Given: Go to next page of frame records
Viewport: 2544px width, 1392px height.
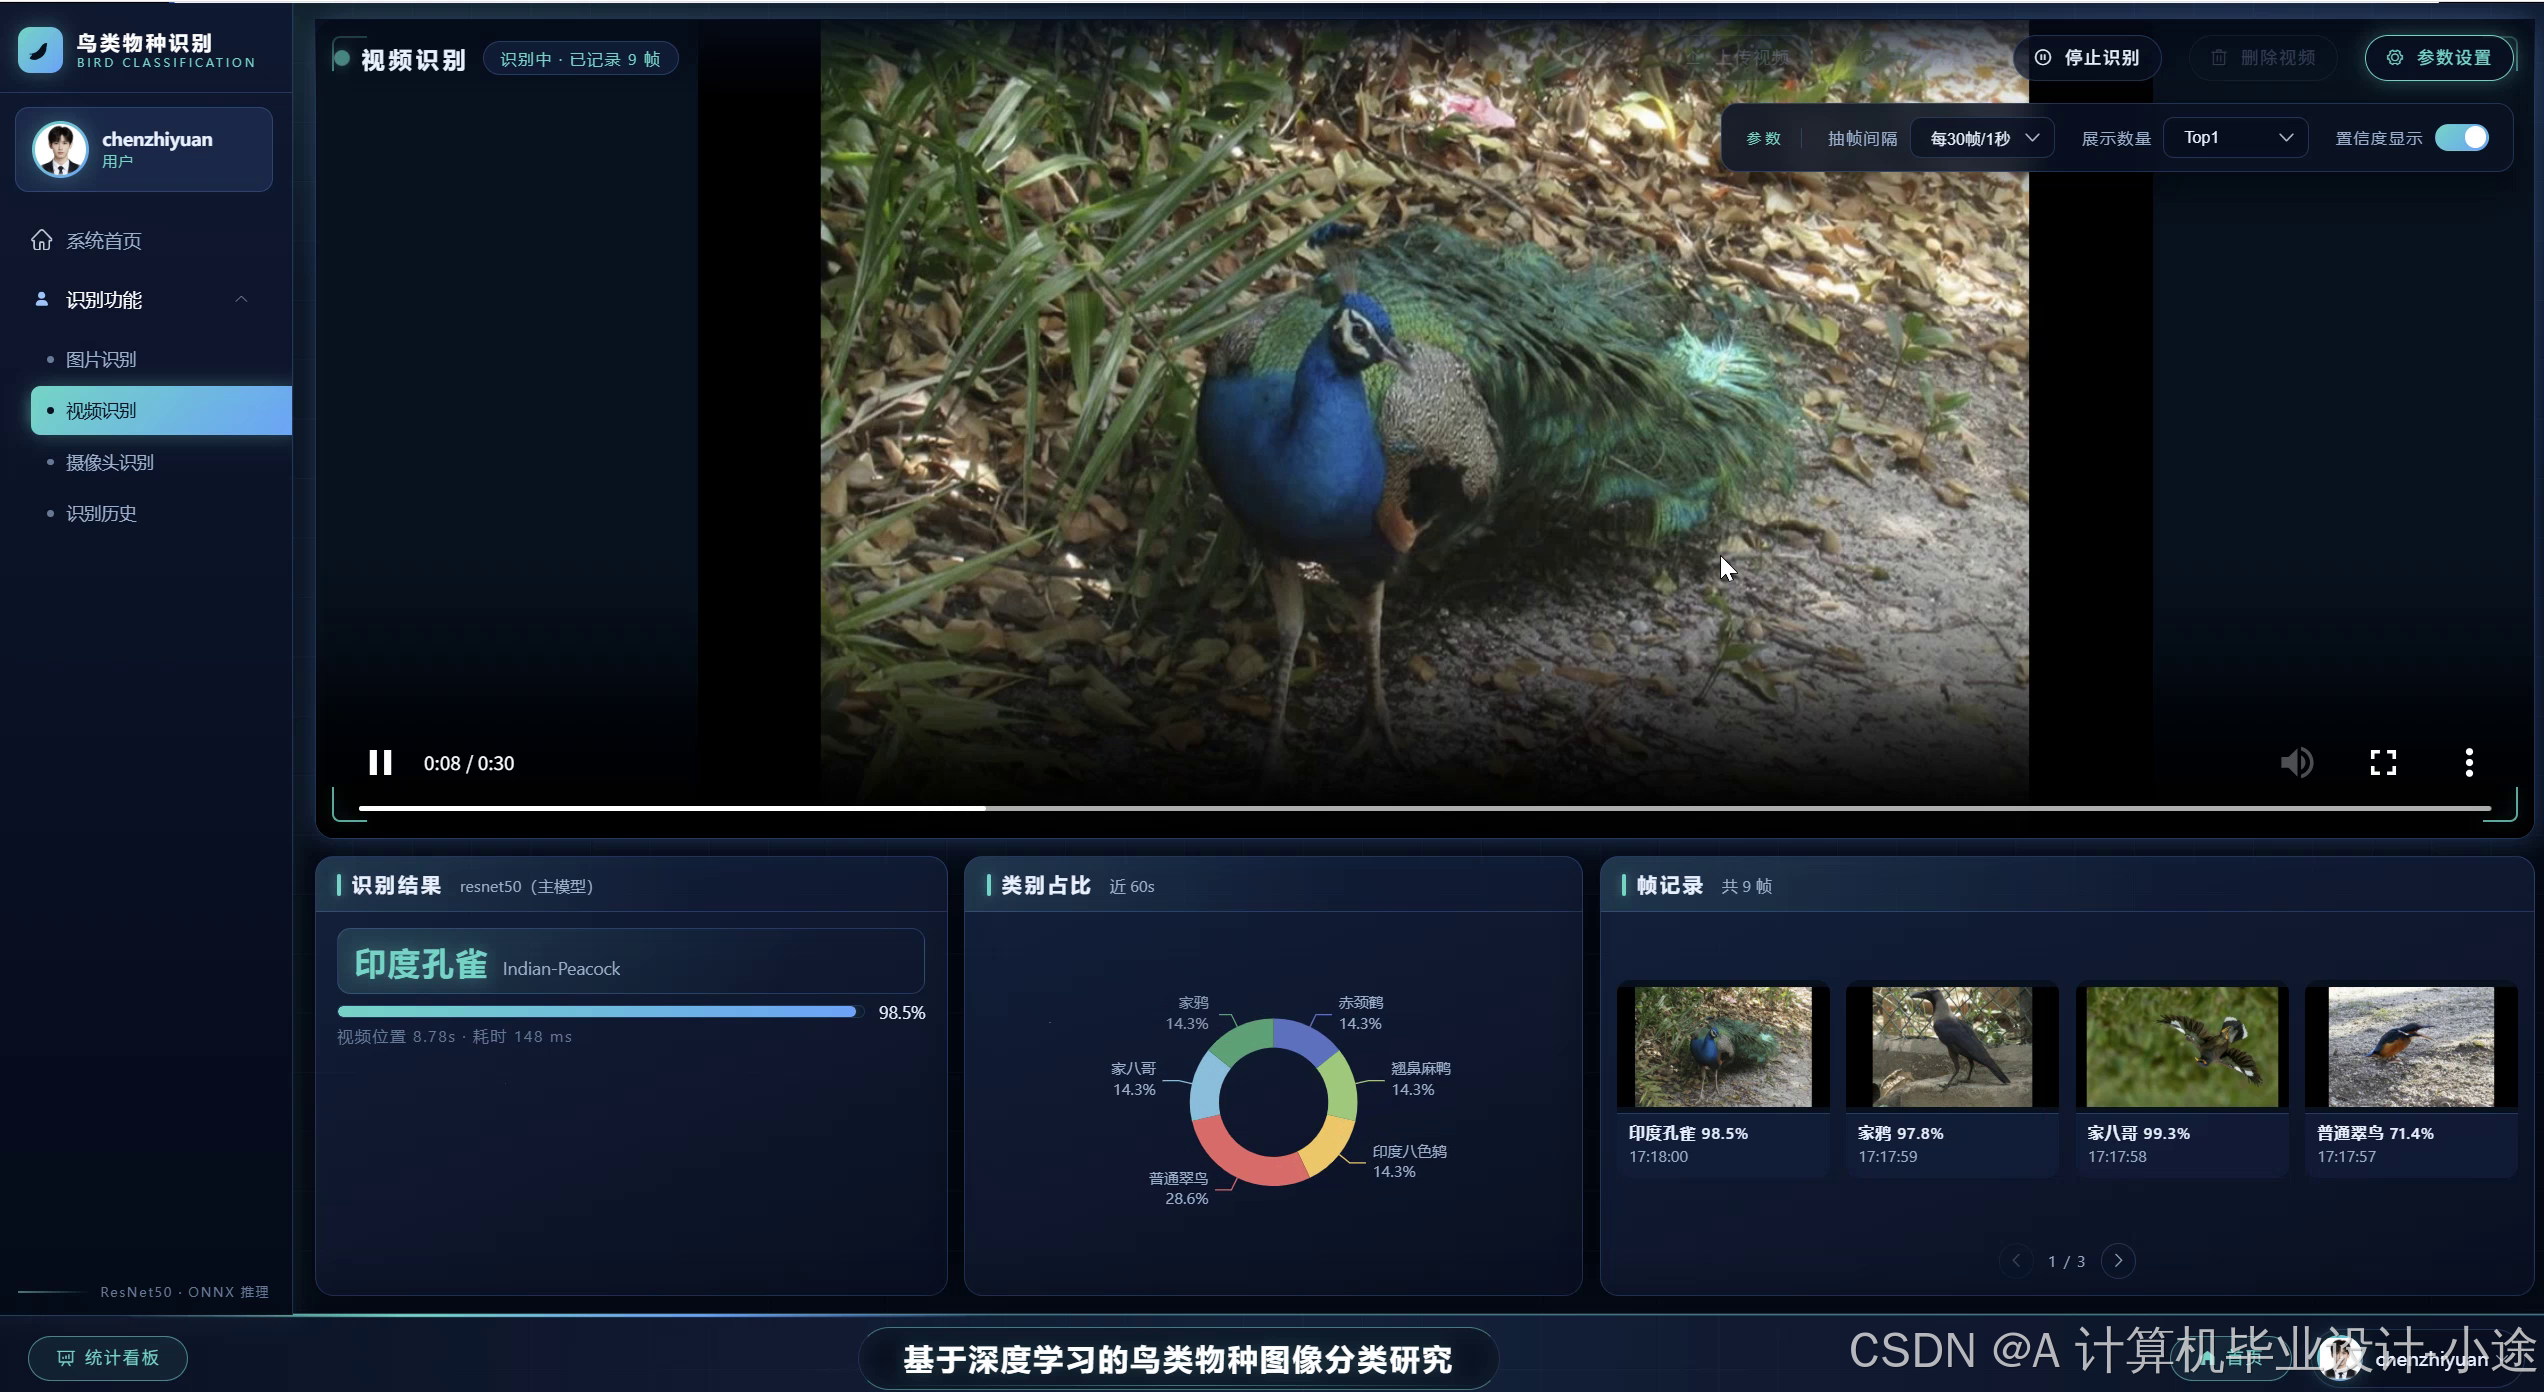Looking at the screenshot, I should tap(2118, 1261).
